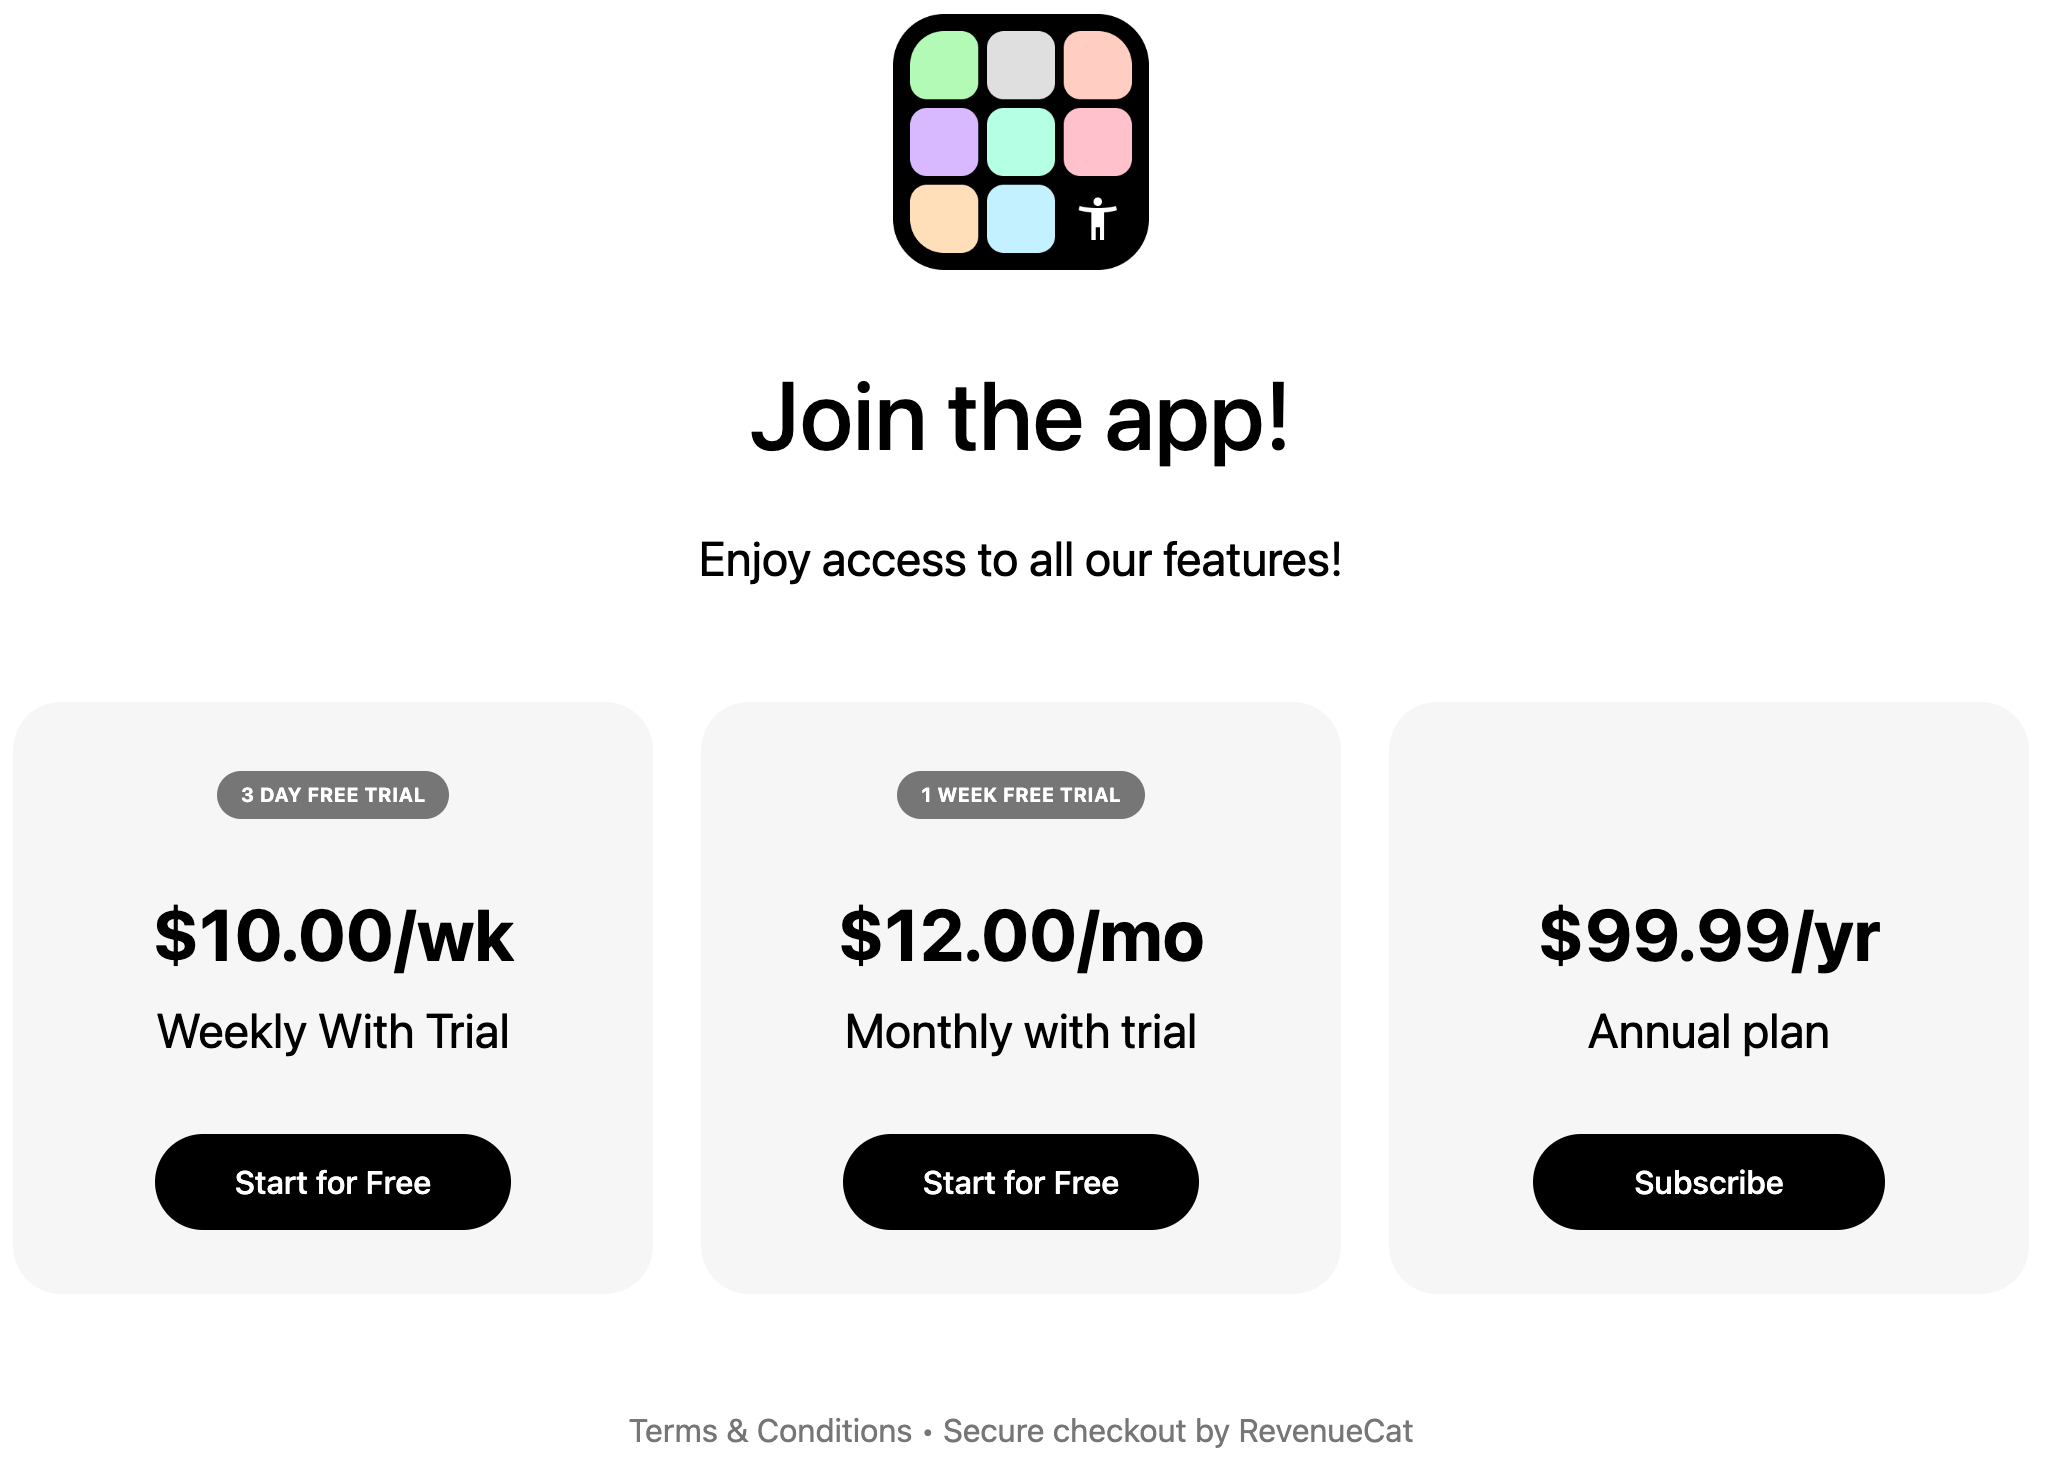The height and width of the screenshot is (1466, 2050).
Task: Open the Terms & Conditions link
Action: [770, 1431]
